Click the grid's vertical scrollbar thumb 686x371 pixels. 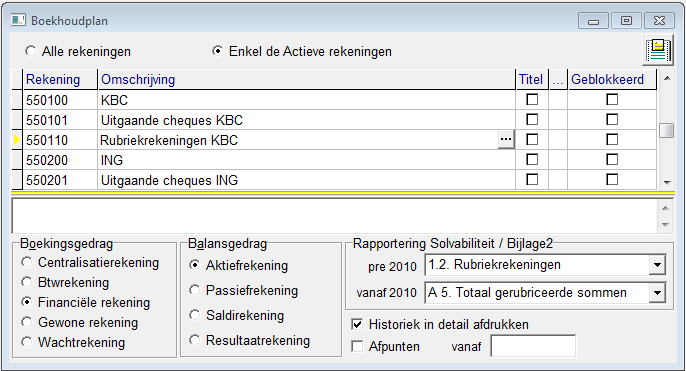(x=667, y=130)
